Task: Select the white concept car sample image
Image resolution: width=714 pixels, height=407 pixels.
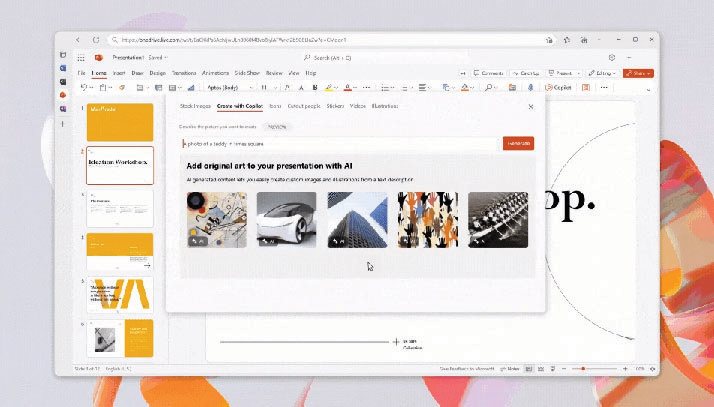Action: [x=286, y=219]
